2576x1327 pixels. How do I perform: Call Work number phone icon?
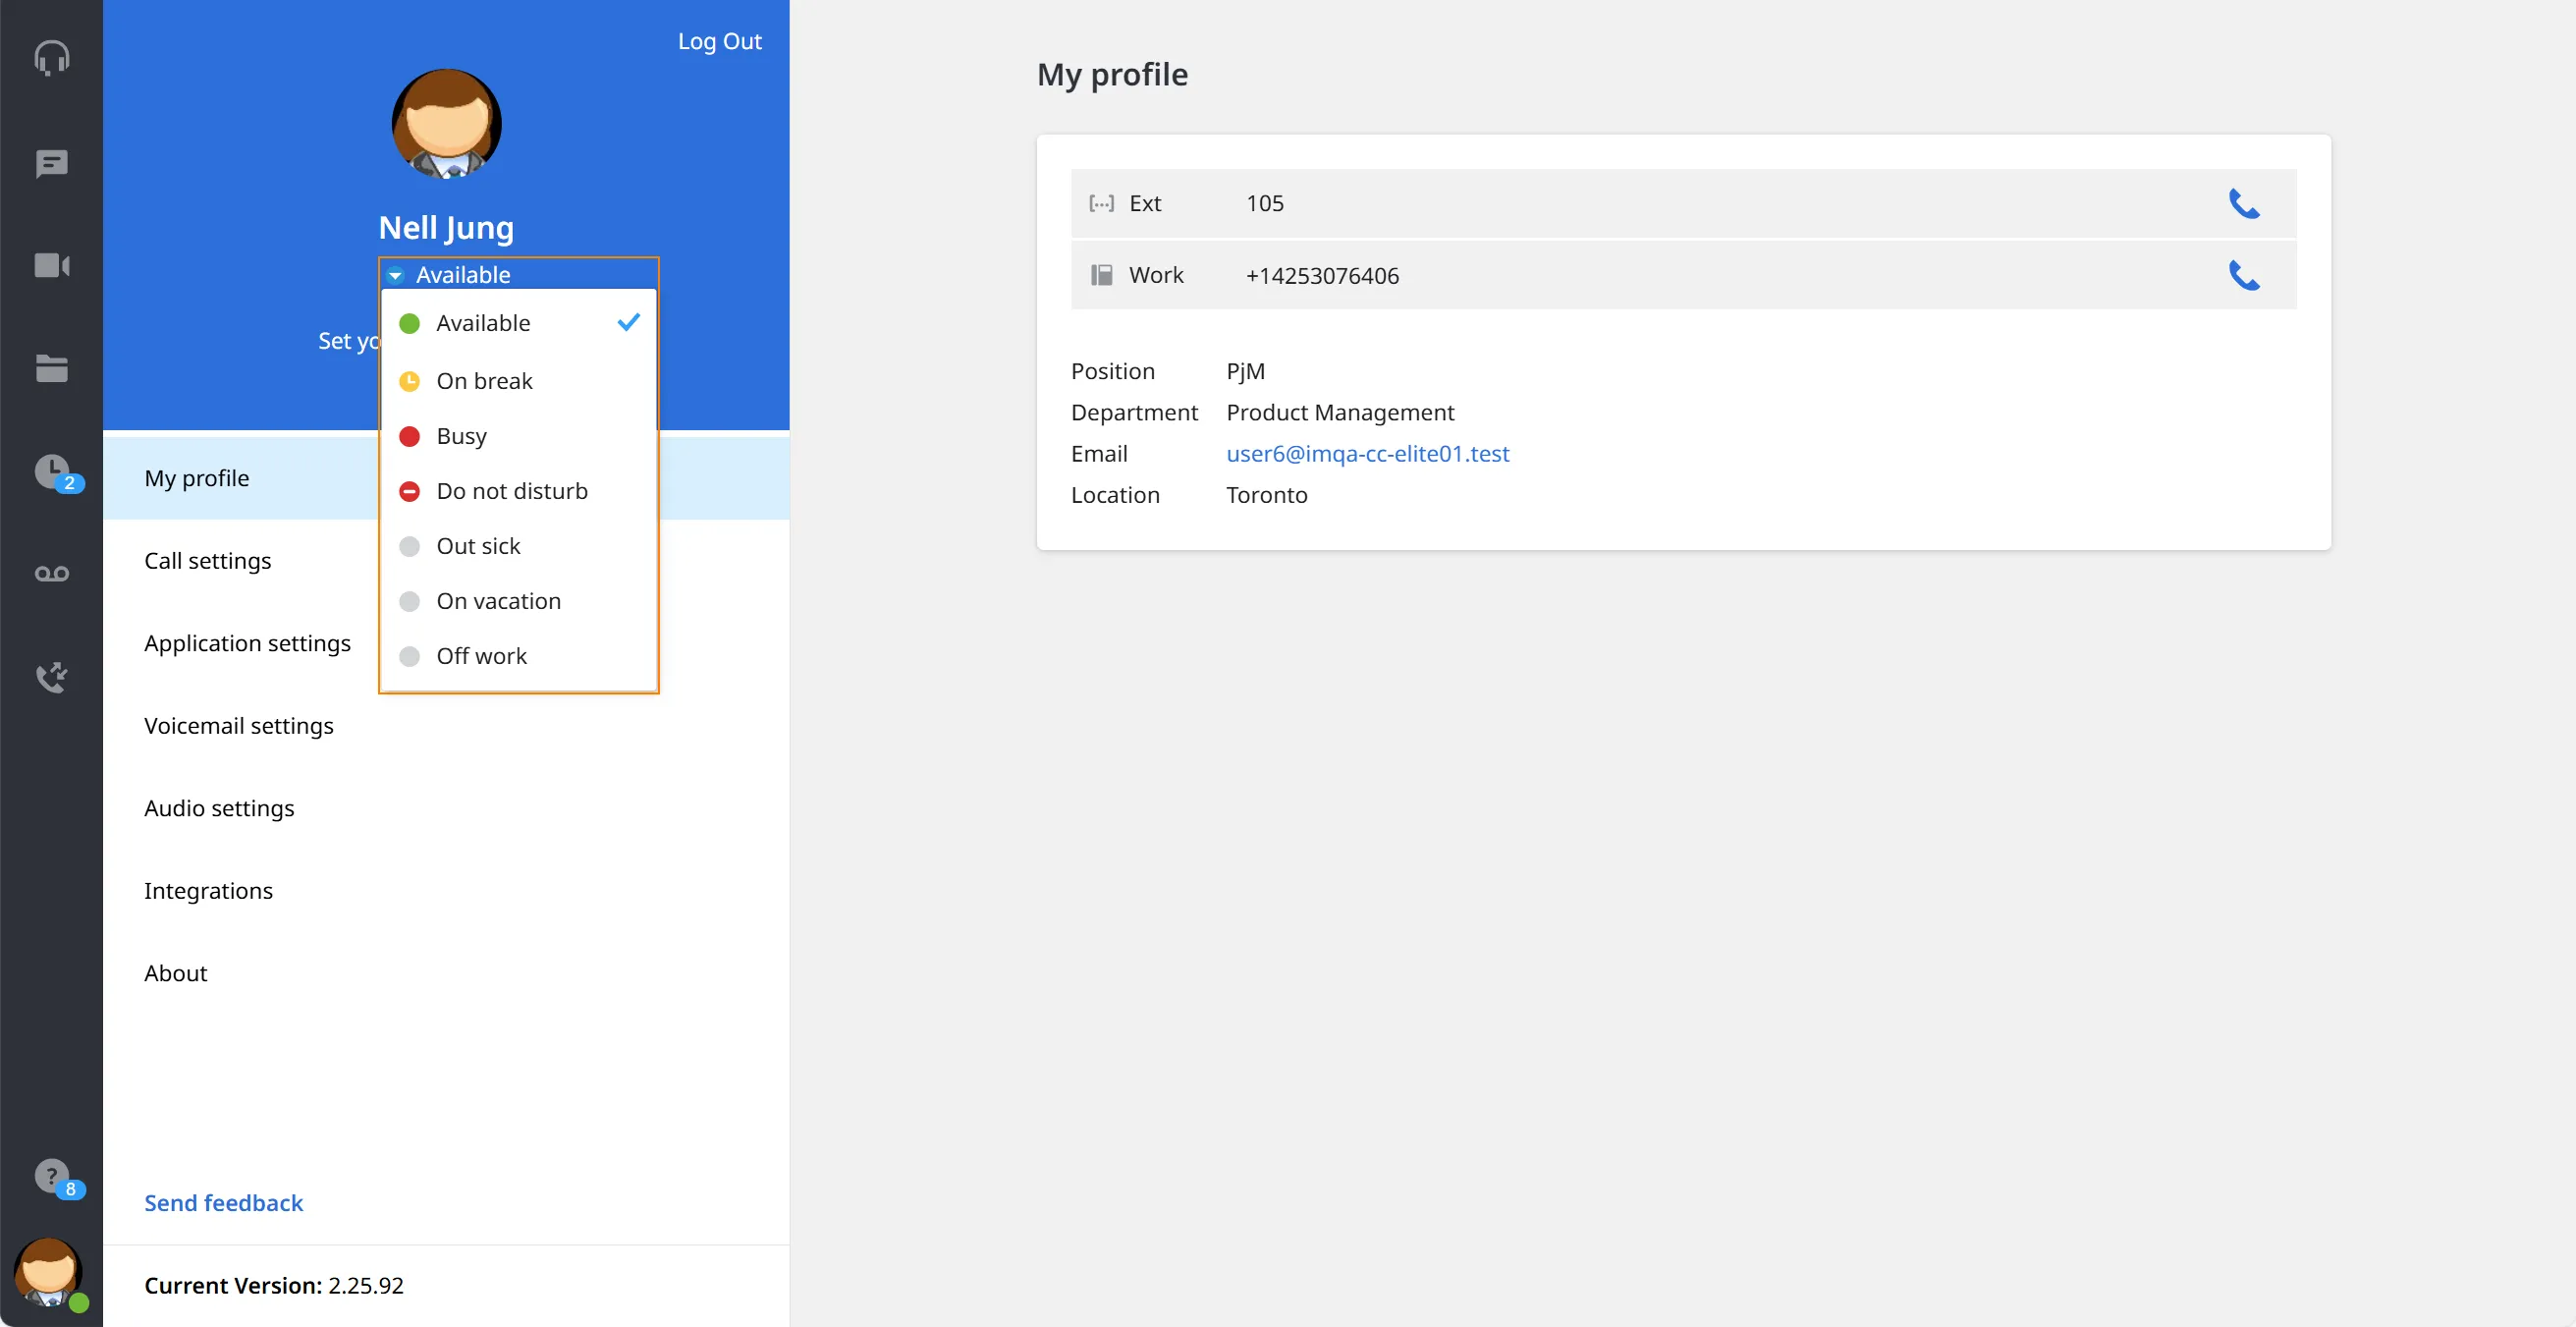coord(2244,276)
